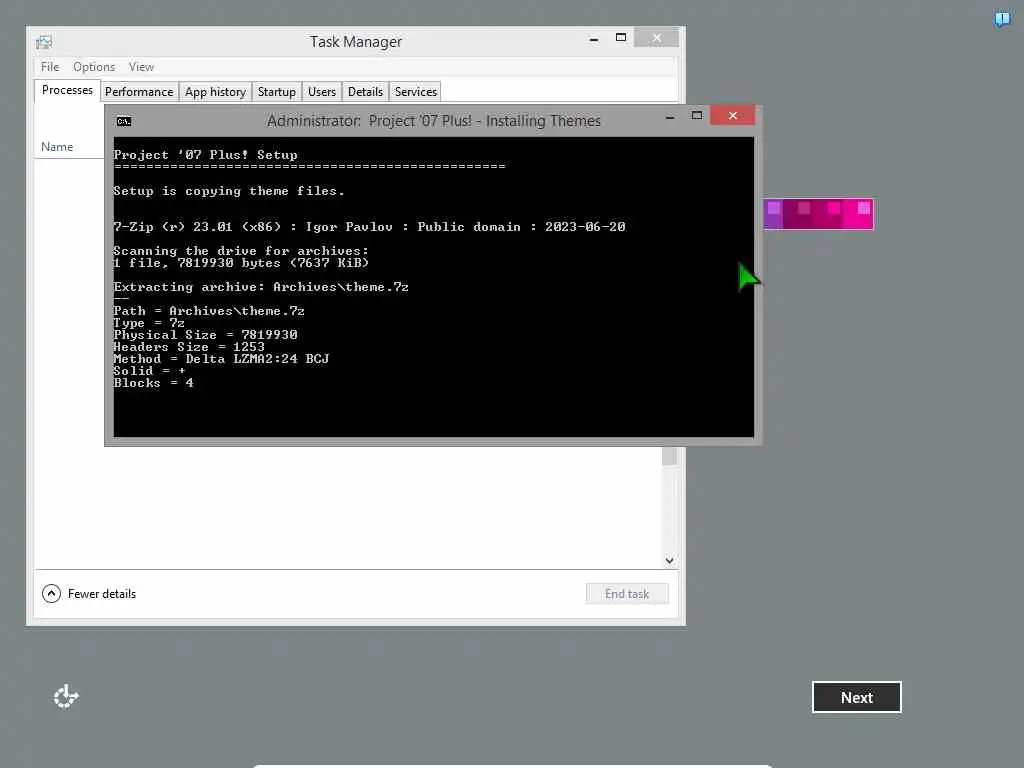Close the Installing Themes command window
Image resolution: width=1024 pixels, height=768 pixels.
(733, 116)
